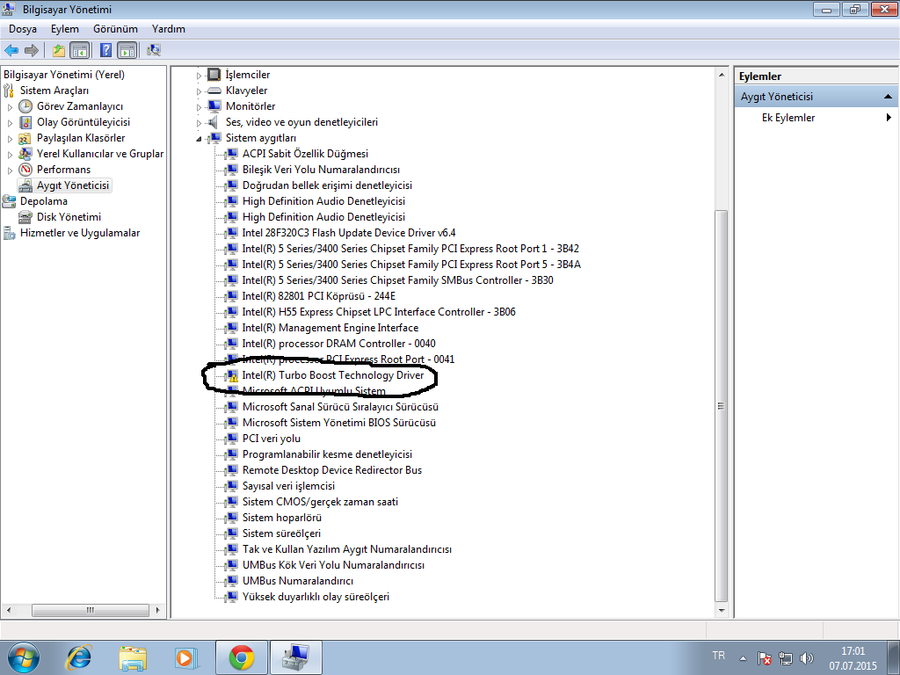The width and height of the screenshot is (900, 675).
Task: Click the Forward arrow toolbar icon
Action: click(32, 51)
